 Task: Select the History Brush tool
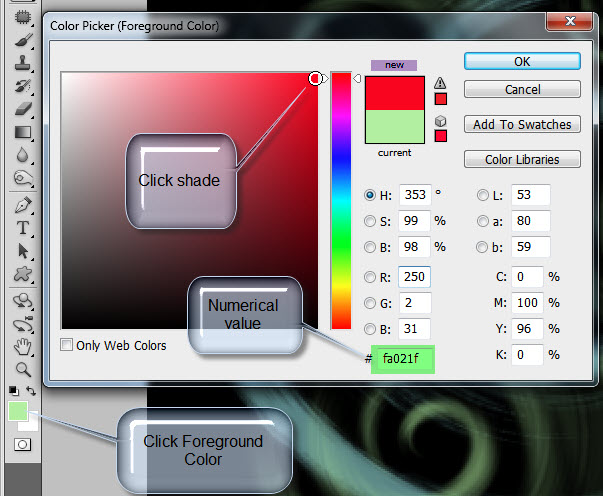click(22, 86)
